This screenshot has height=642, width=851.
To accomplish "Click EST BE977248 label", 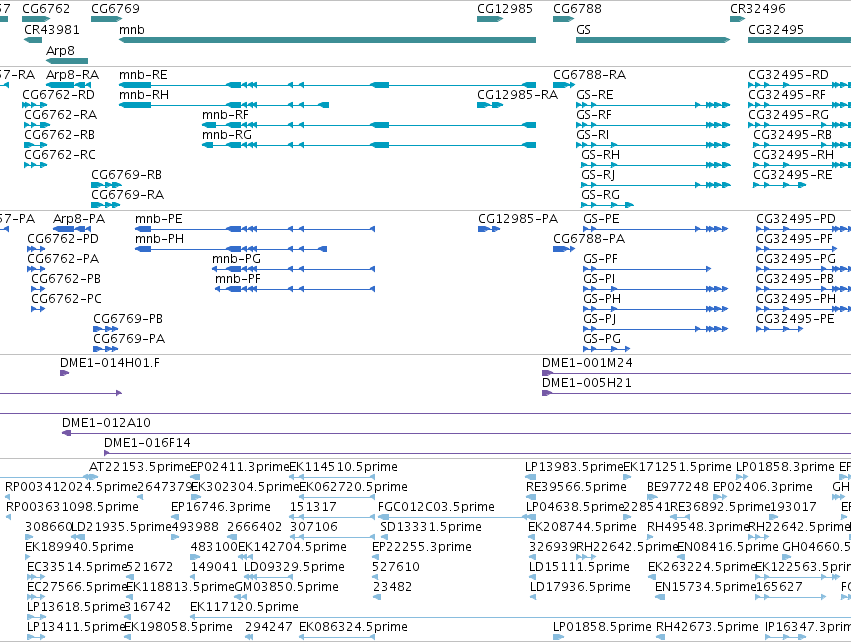I will pos(677,487).
